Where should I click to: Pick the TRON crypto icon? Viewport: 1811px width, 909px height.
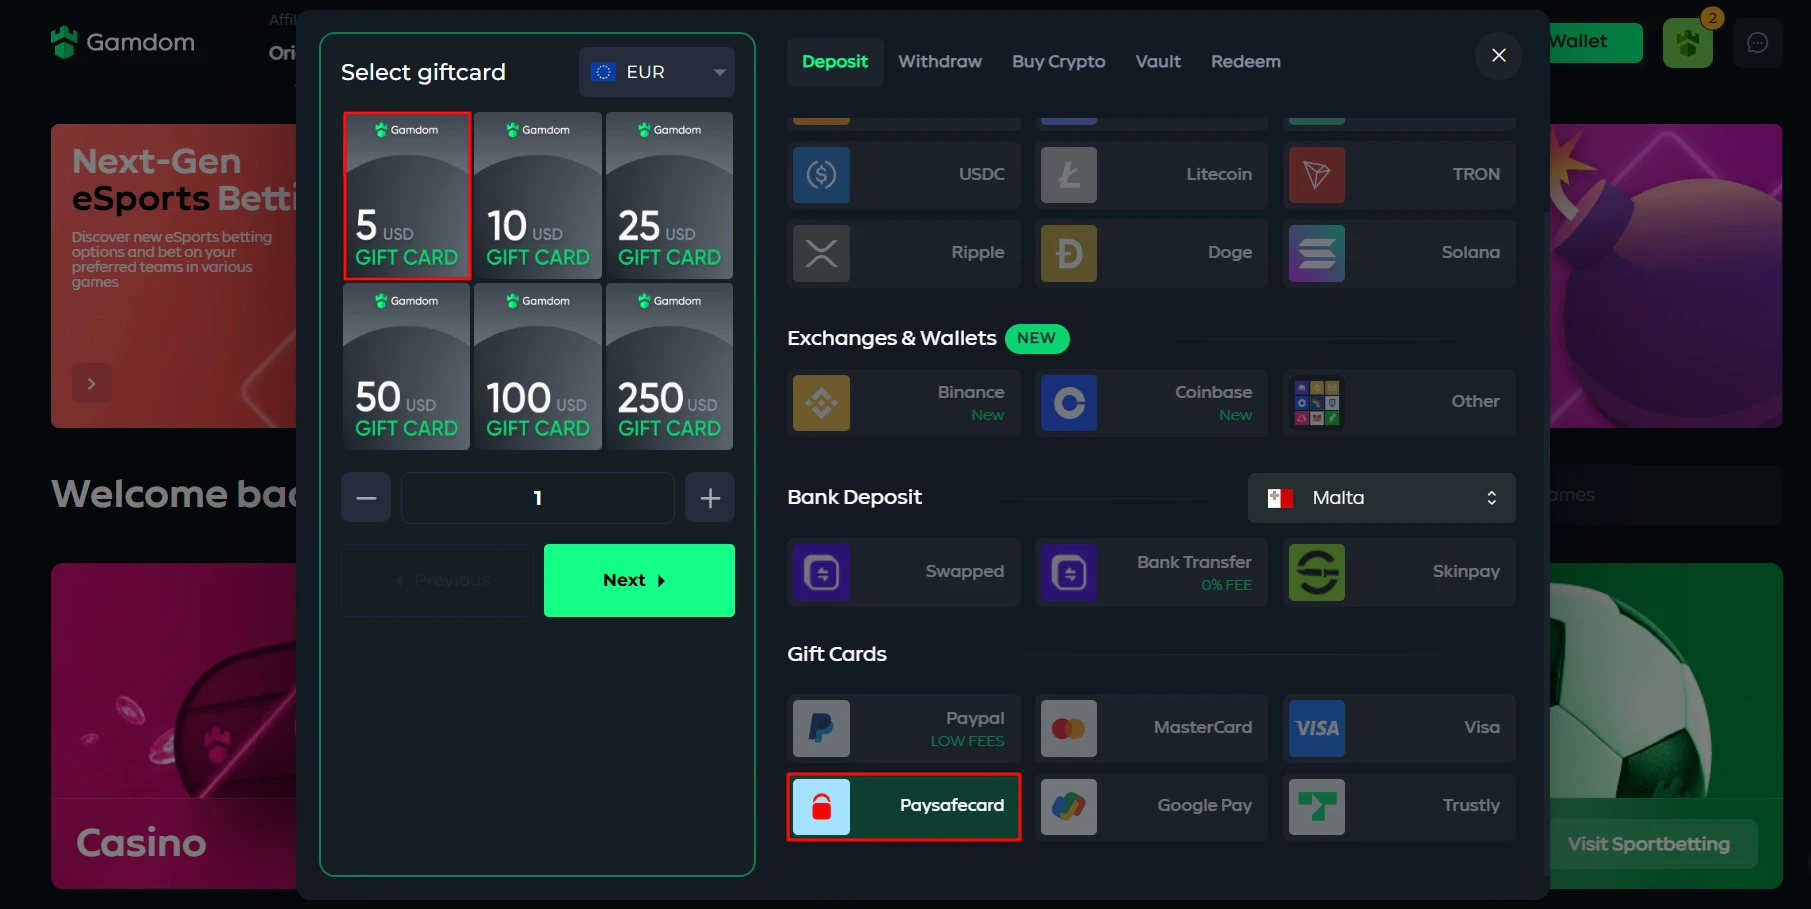pyautogui.click(x=1317, y=175)
